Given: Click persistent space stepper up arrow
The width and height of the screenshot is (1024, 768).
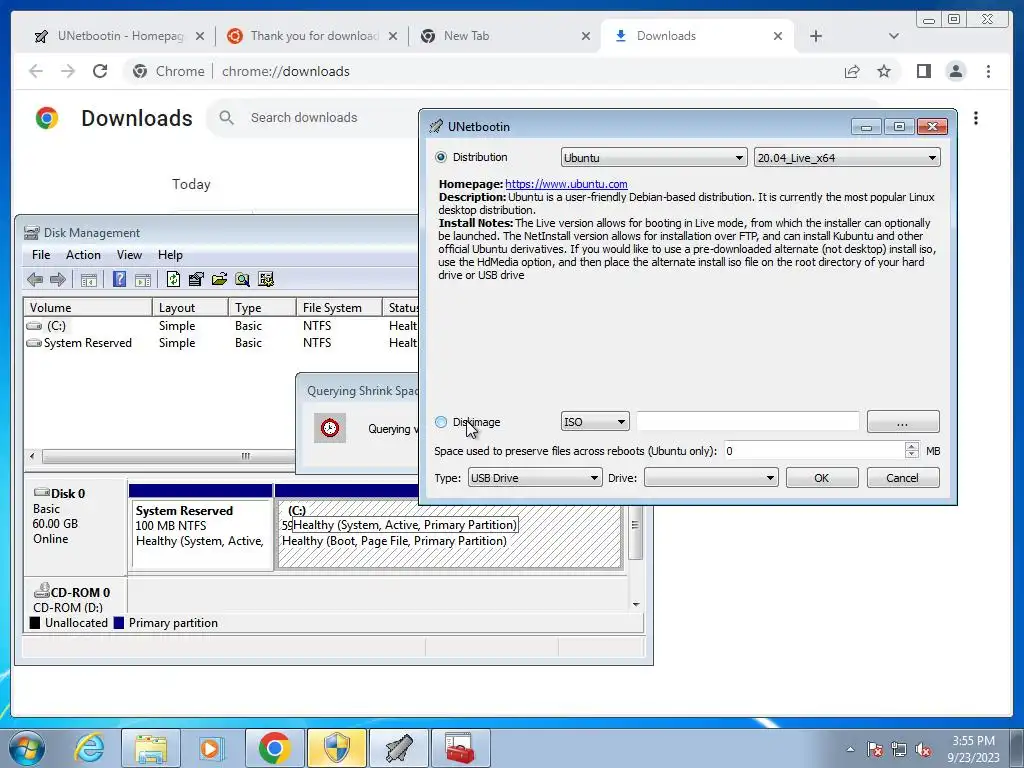Looking at the screenshot, I should point(912,446).
